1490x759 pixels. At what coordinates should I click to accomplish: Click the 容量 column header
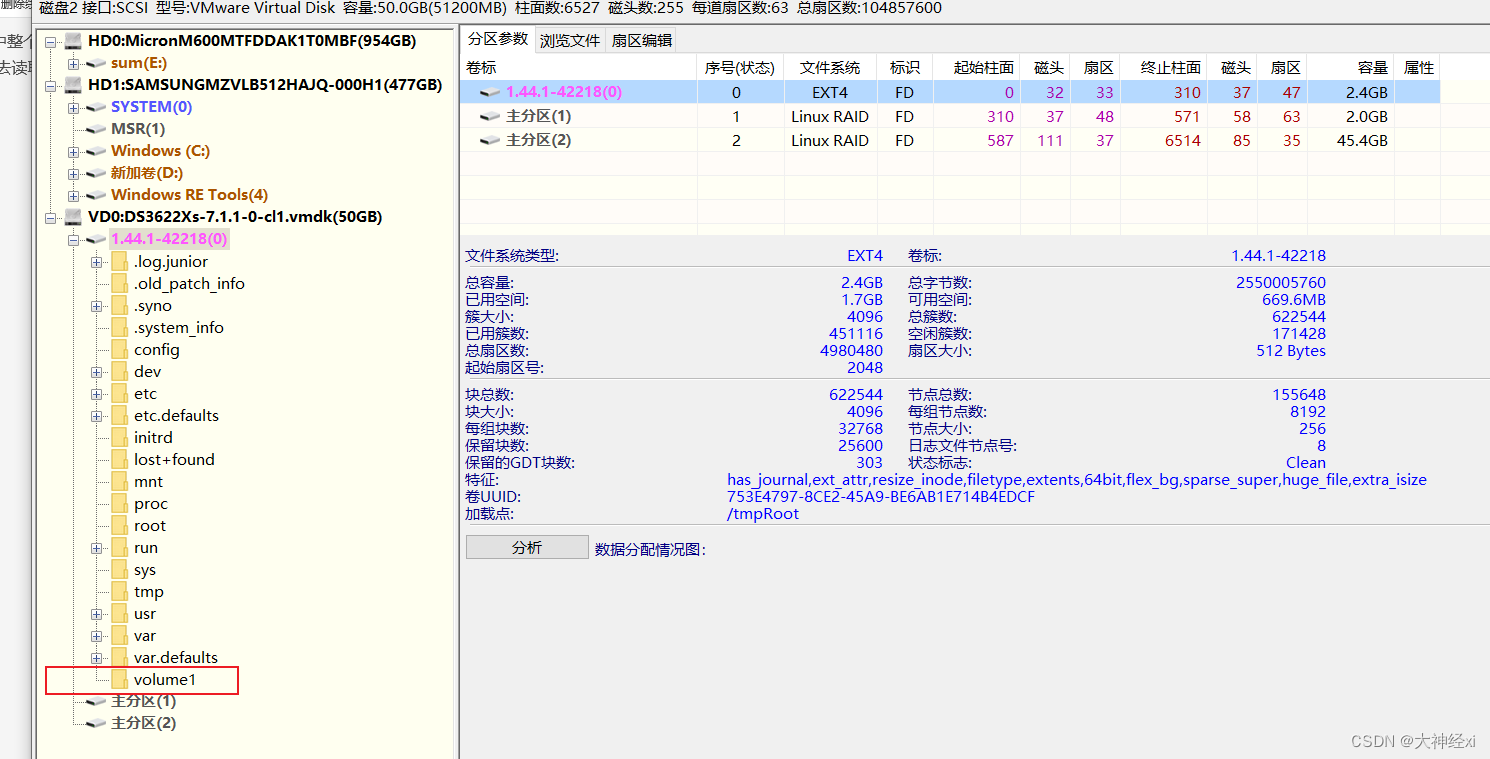[x=1350, y=67]
